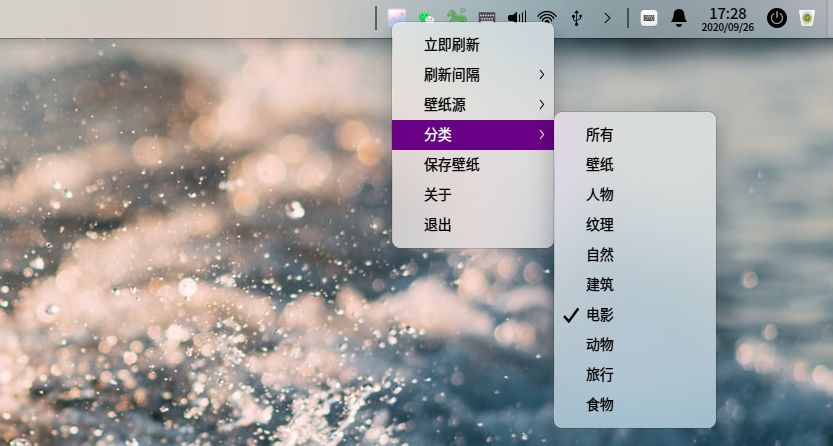This screenshot has height=446, width=833.
Task: Click the USB device tray icon
Action: [576, 18]
